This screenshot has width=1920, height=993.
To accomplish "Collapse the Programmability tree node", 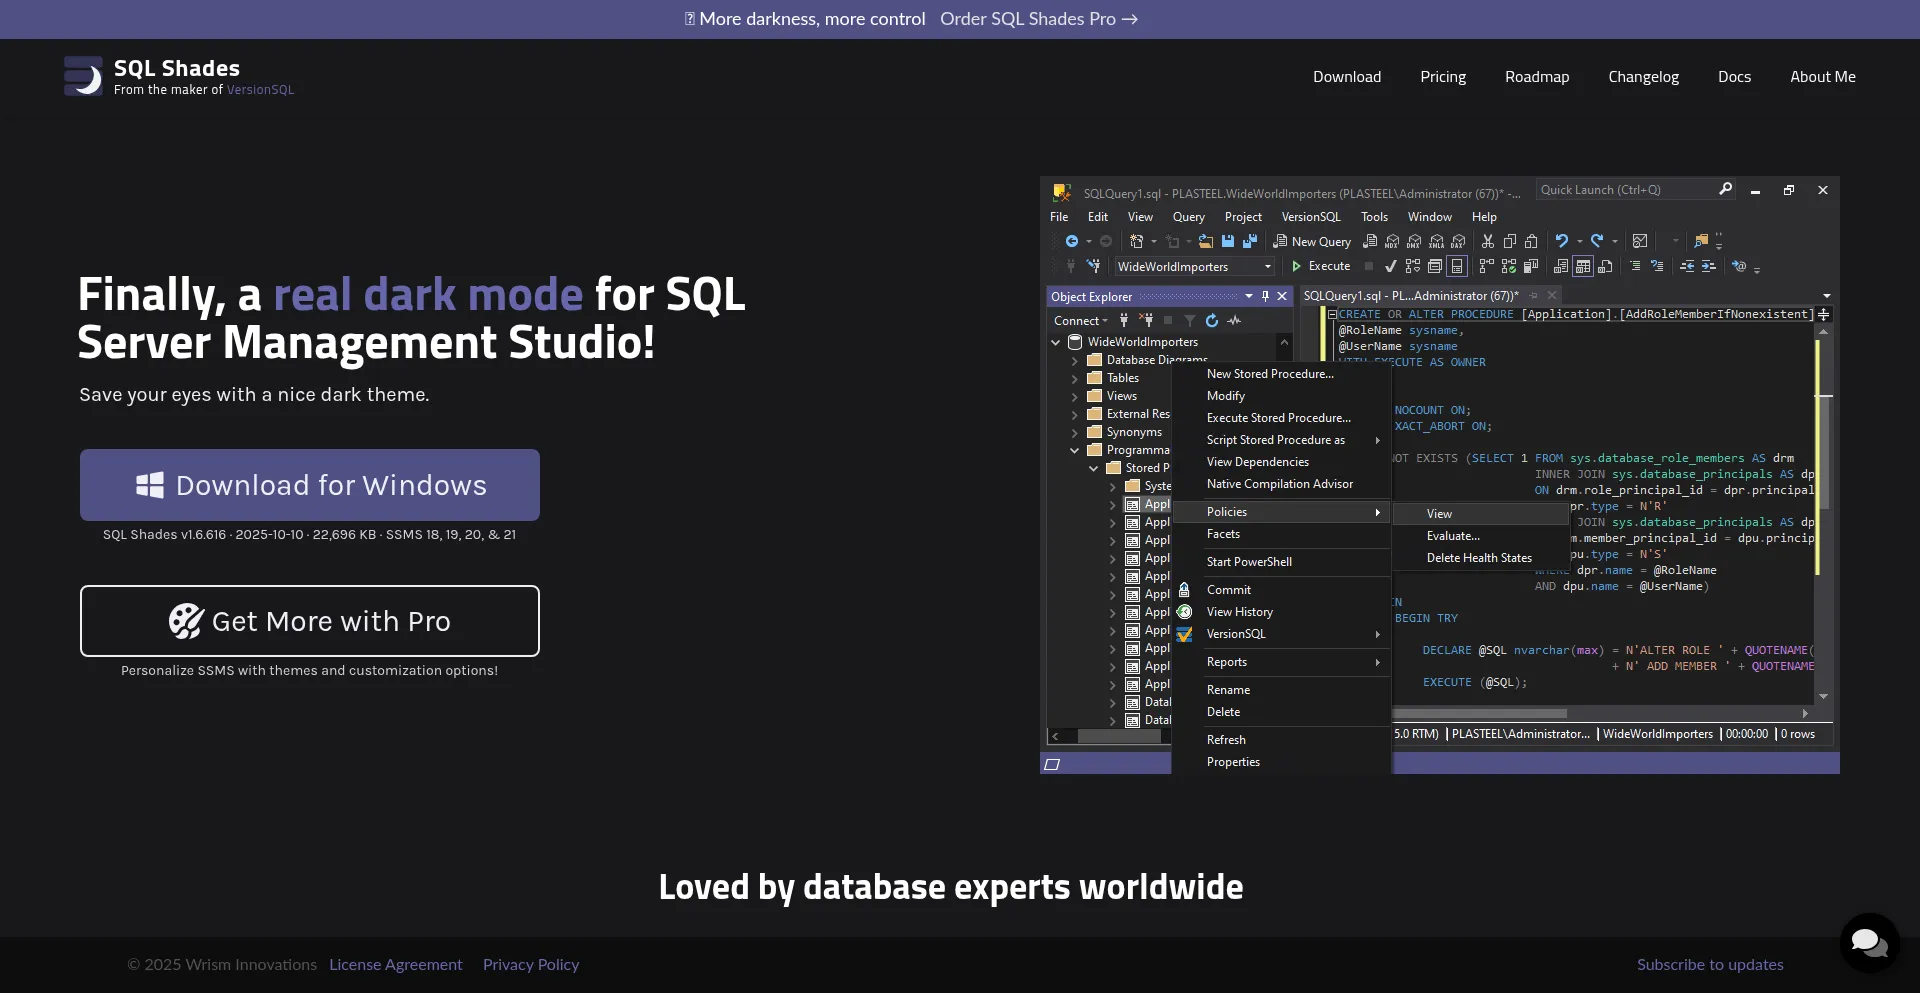I will tap(1075, 450).
